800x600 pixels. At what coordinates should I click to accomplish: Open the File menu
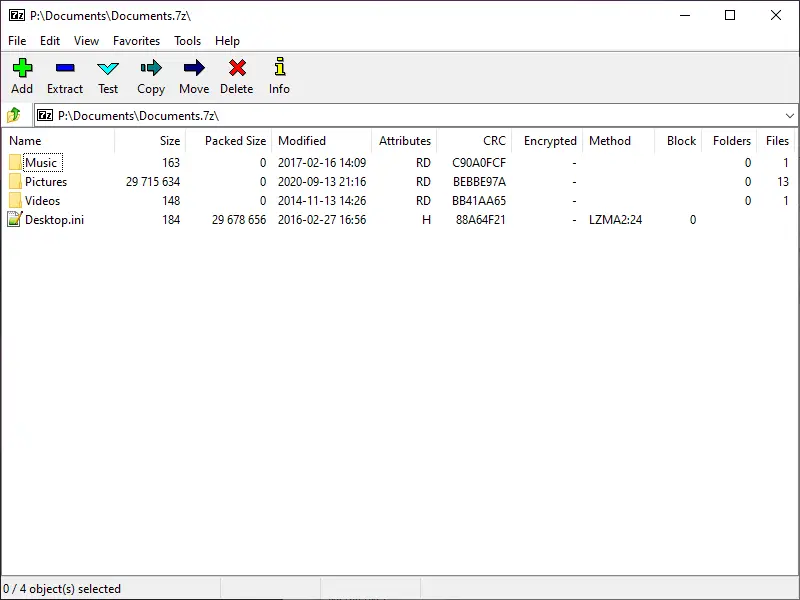point(16,41)
